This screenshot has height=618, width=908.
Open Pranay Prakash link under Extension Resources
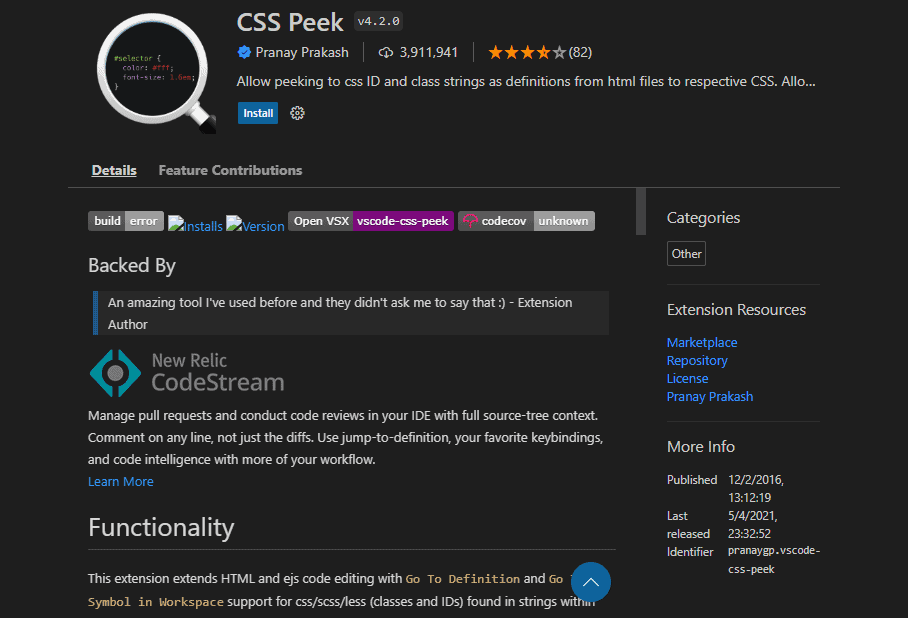[x=710, y=396]
